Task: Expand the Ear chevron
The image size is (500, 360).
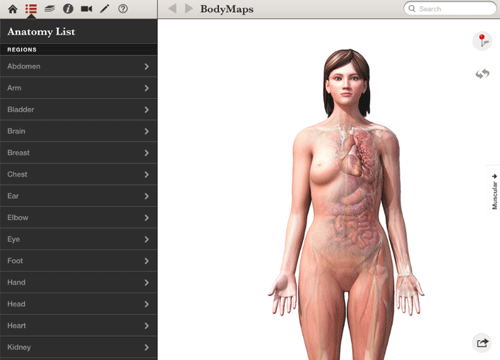Action: (x=147, y=196)
